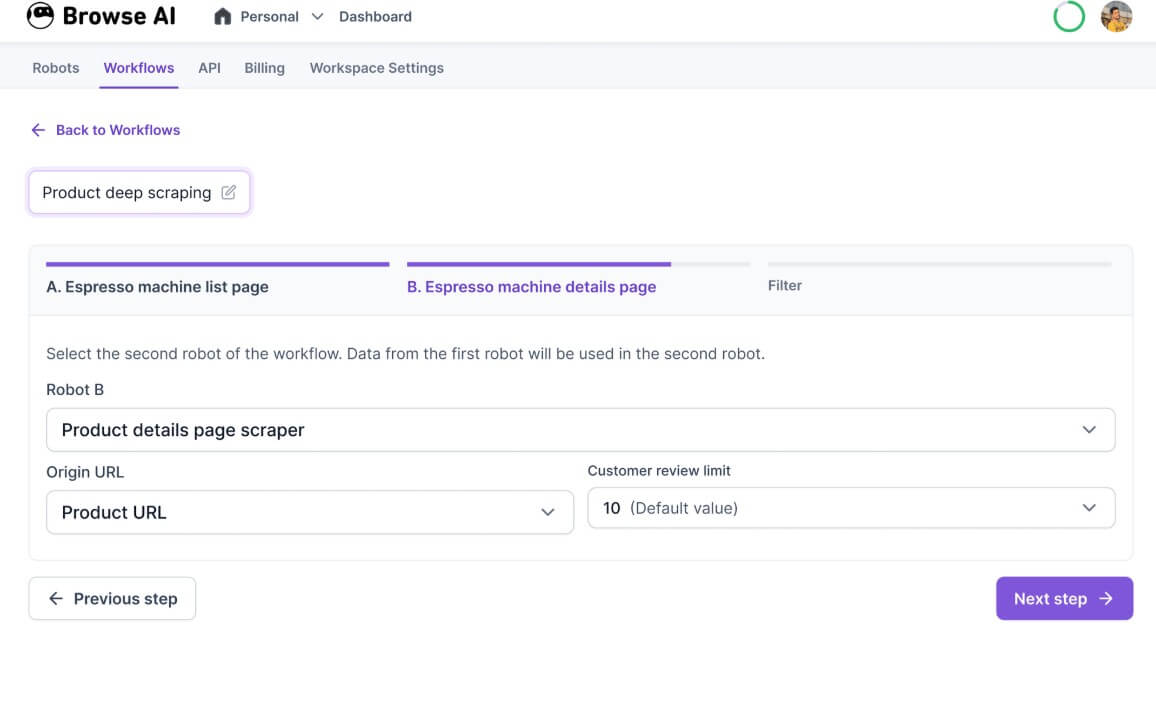Switch to the Robots tab

coord(56,68)
